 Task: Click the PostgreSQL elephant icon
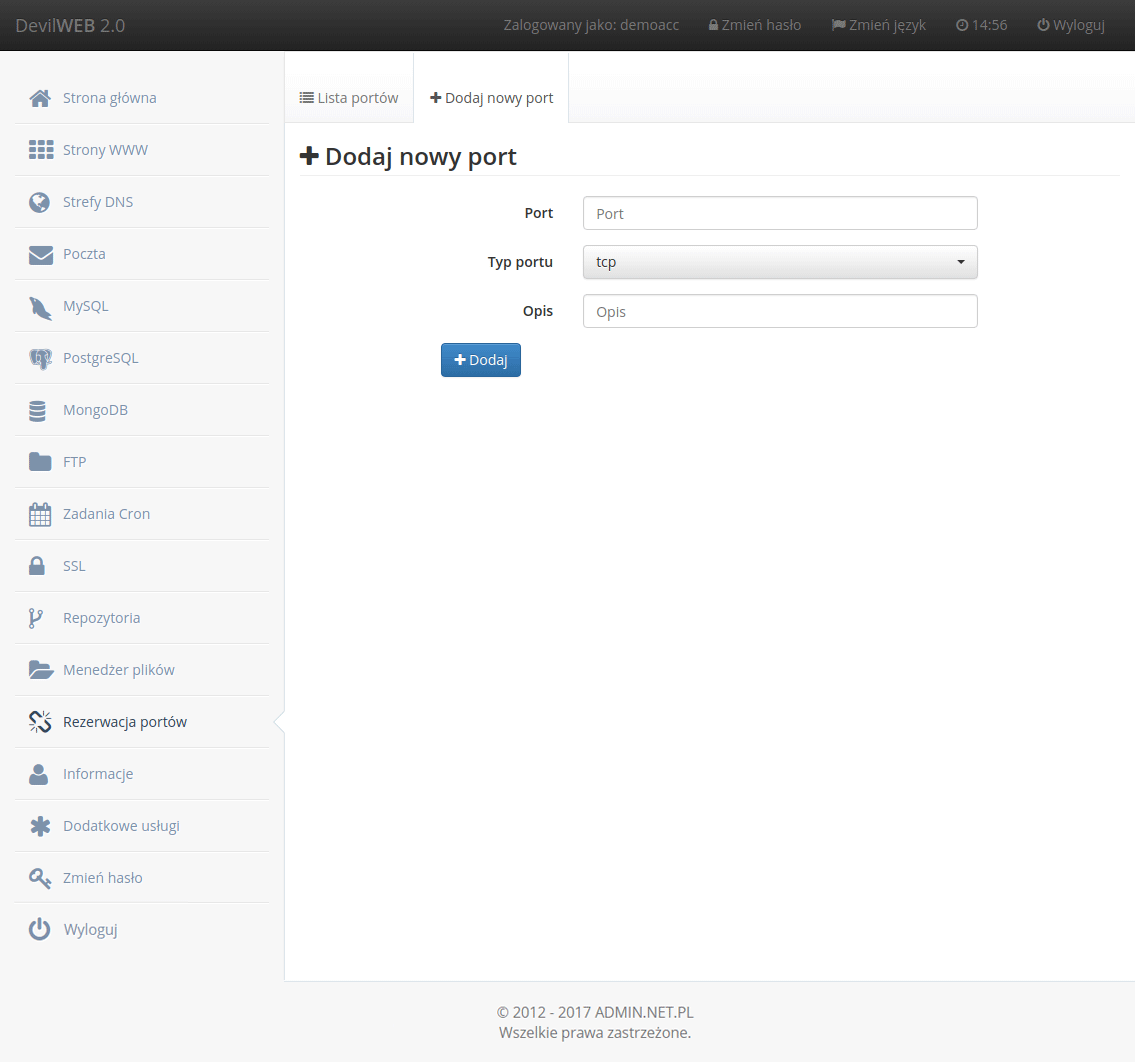pyautogui.click(x=40, y=358)
